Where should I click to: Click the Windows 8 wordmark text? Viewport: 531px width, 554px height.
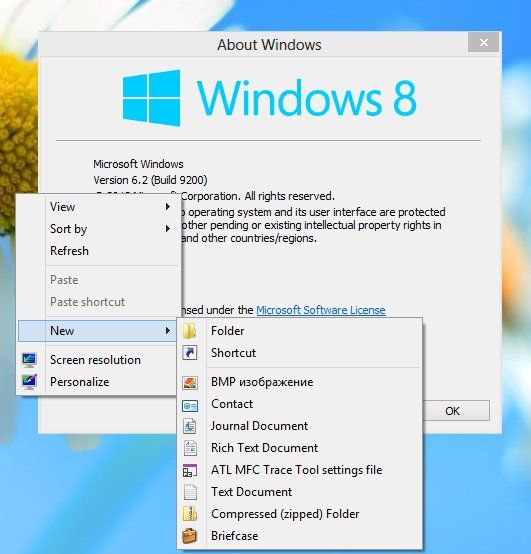click(x=307, y=98)
